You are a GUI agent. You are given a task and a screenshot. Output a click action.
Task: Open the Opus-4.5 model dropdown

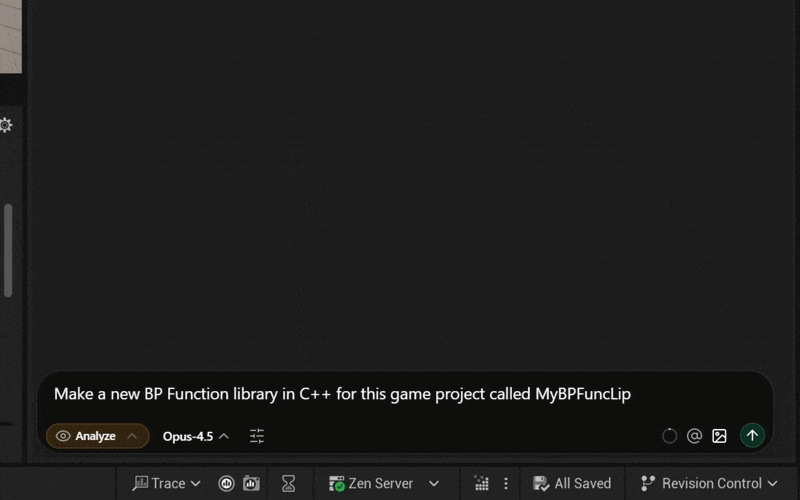pyautogui.click(x=196, y=436)
